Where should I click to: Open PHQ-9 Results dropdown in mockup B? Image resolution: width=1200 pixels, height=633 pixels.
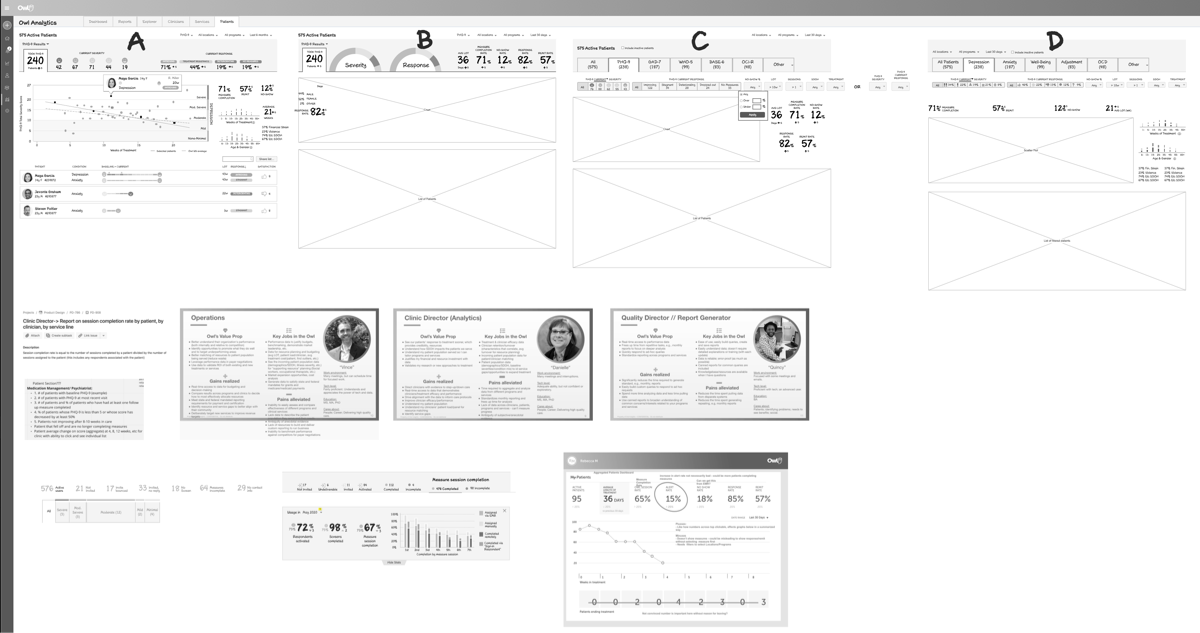point(314,44)
